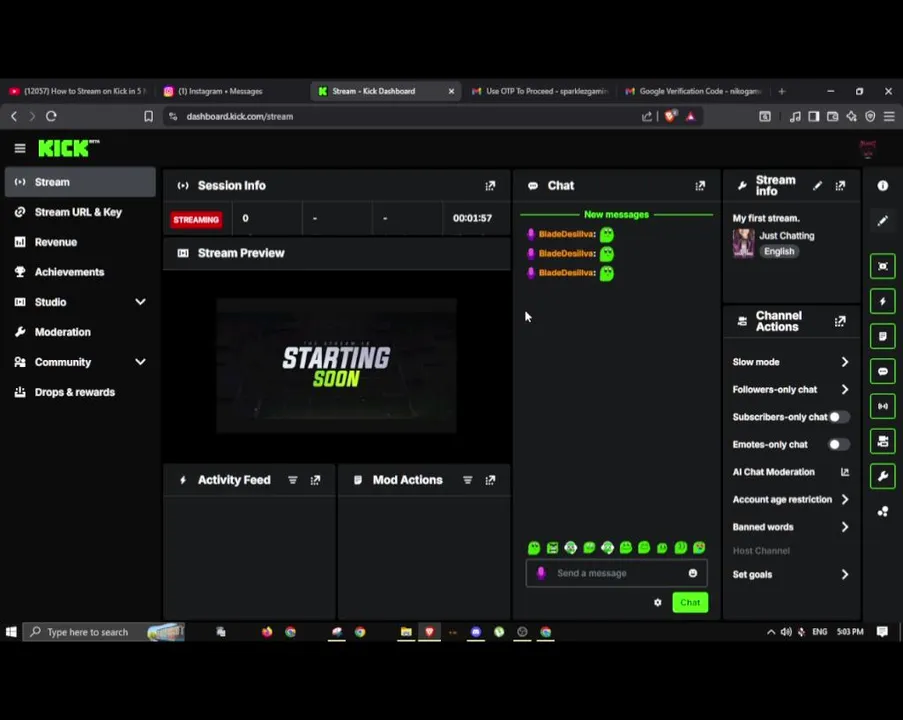
Task: Pop out the Stream info panel
Action: point(840,185)
